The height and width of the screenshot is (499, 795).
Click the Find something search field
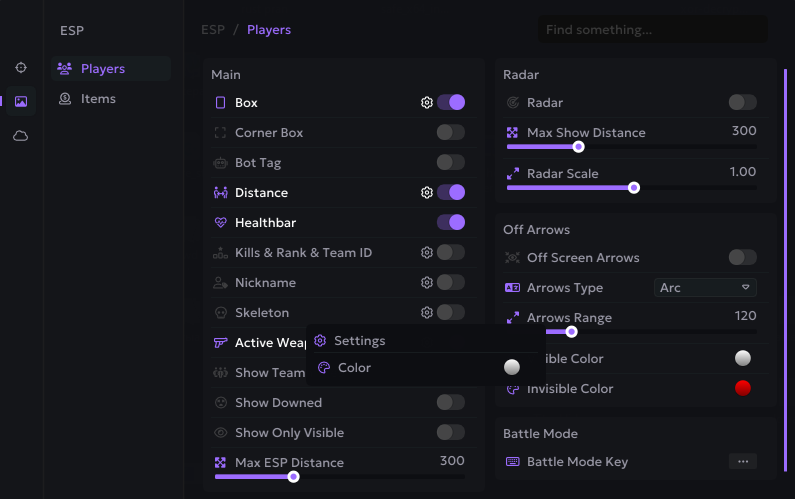(655, 30)
